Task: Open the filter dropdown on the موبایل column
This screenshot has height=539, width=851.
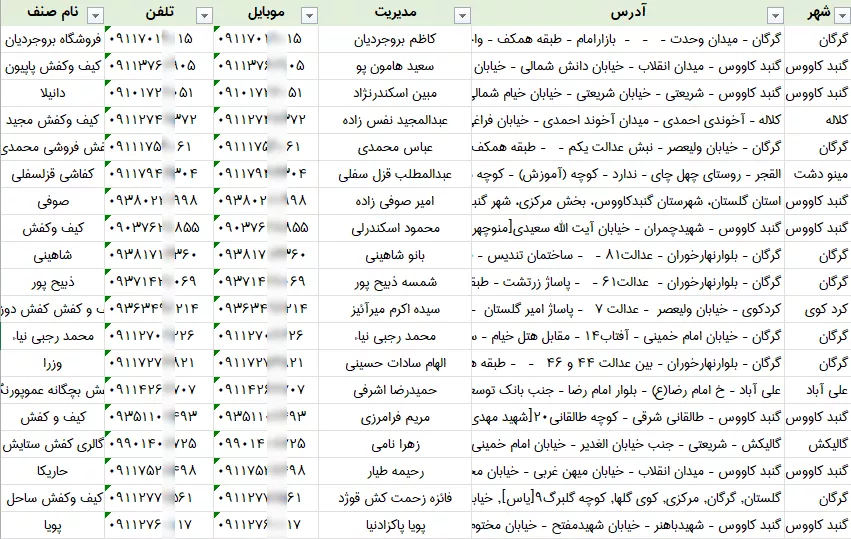Action: click(x=309, y=16)
